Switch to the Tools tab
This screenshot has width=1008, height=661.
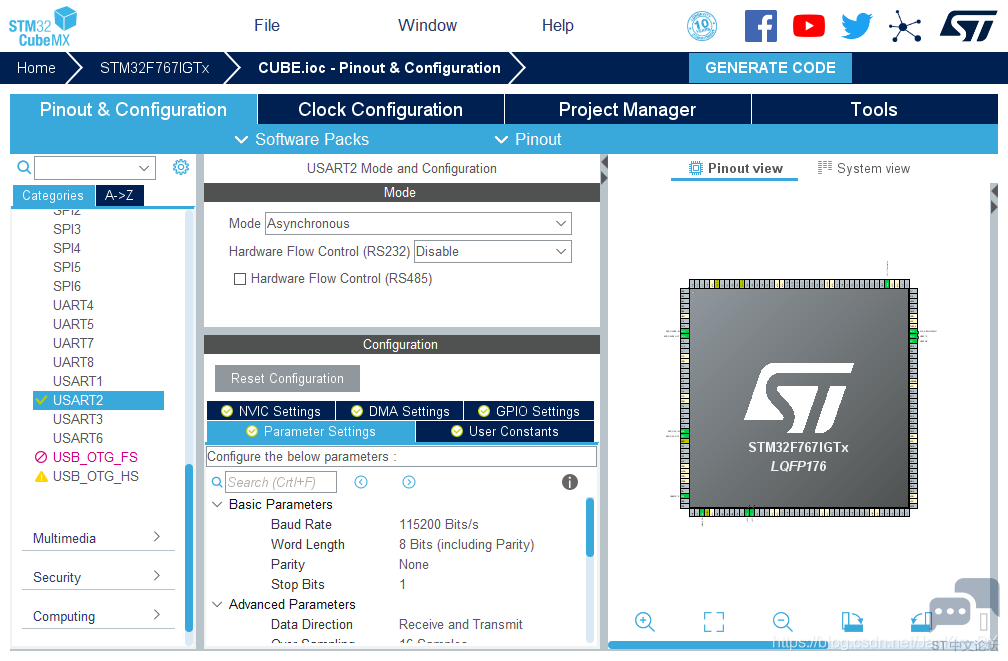click(874, 109)
